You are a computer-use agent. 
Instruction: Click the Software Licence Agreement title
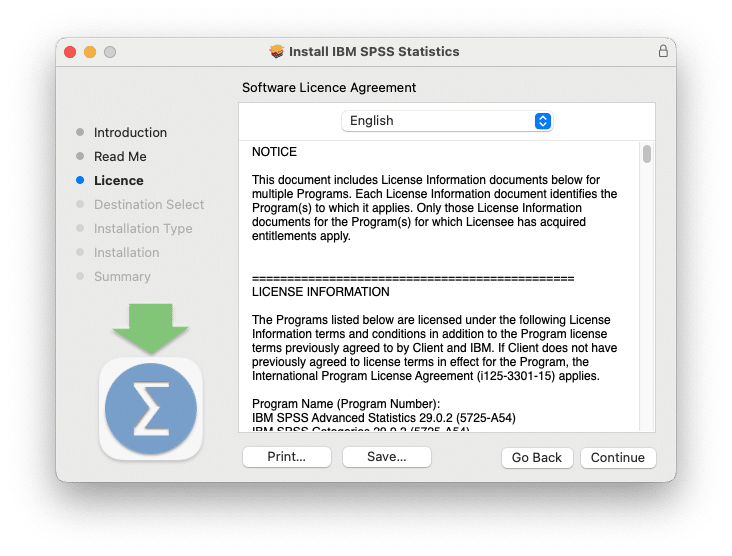click(329, 88)
